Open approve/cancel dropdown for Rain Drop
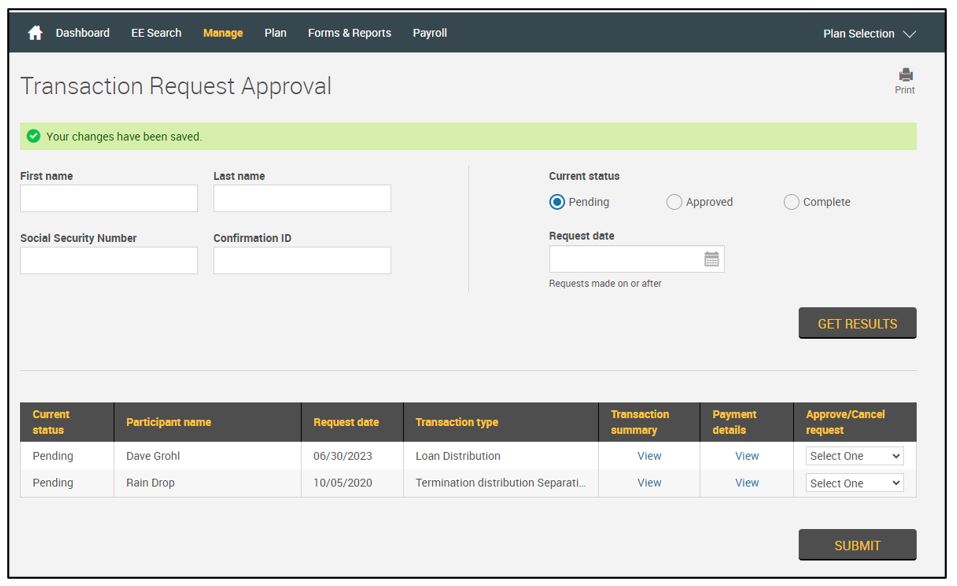 (854, 483)
